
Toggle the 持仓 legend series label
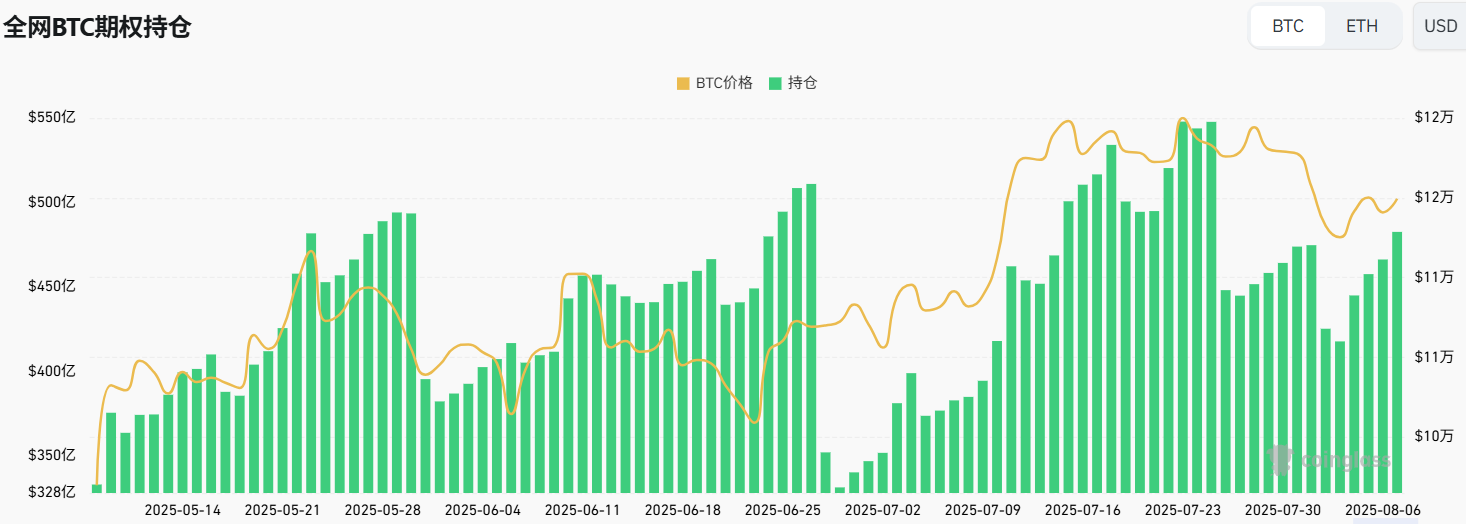(802, 83)
